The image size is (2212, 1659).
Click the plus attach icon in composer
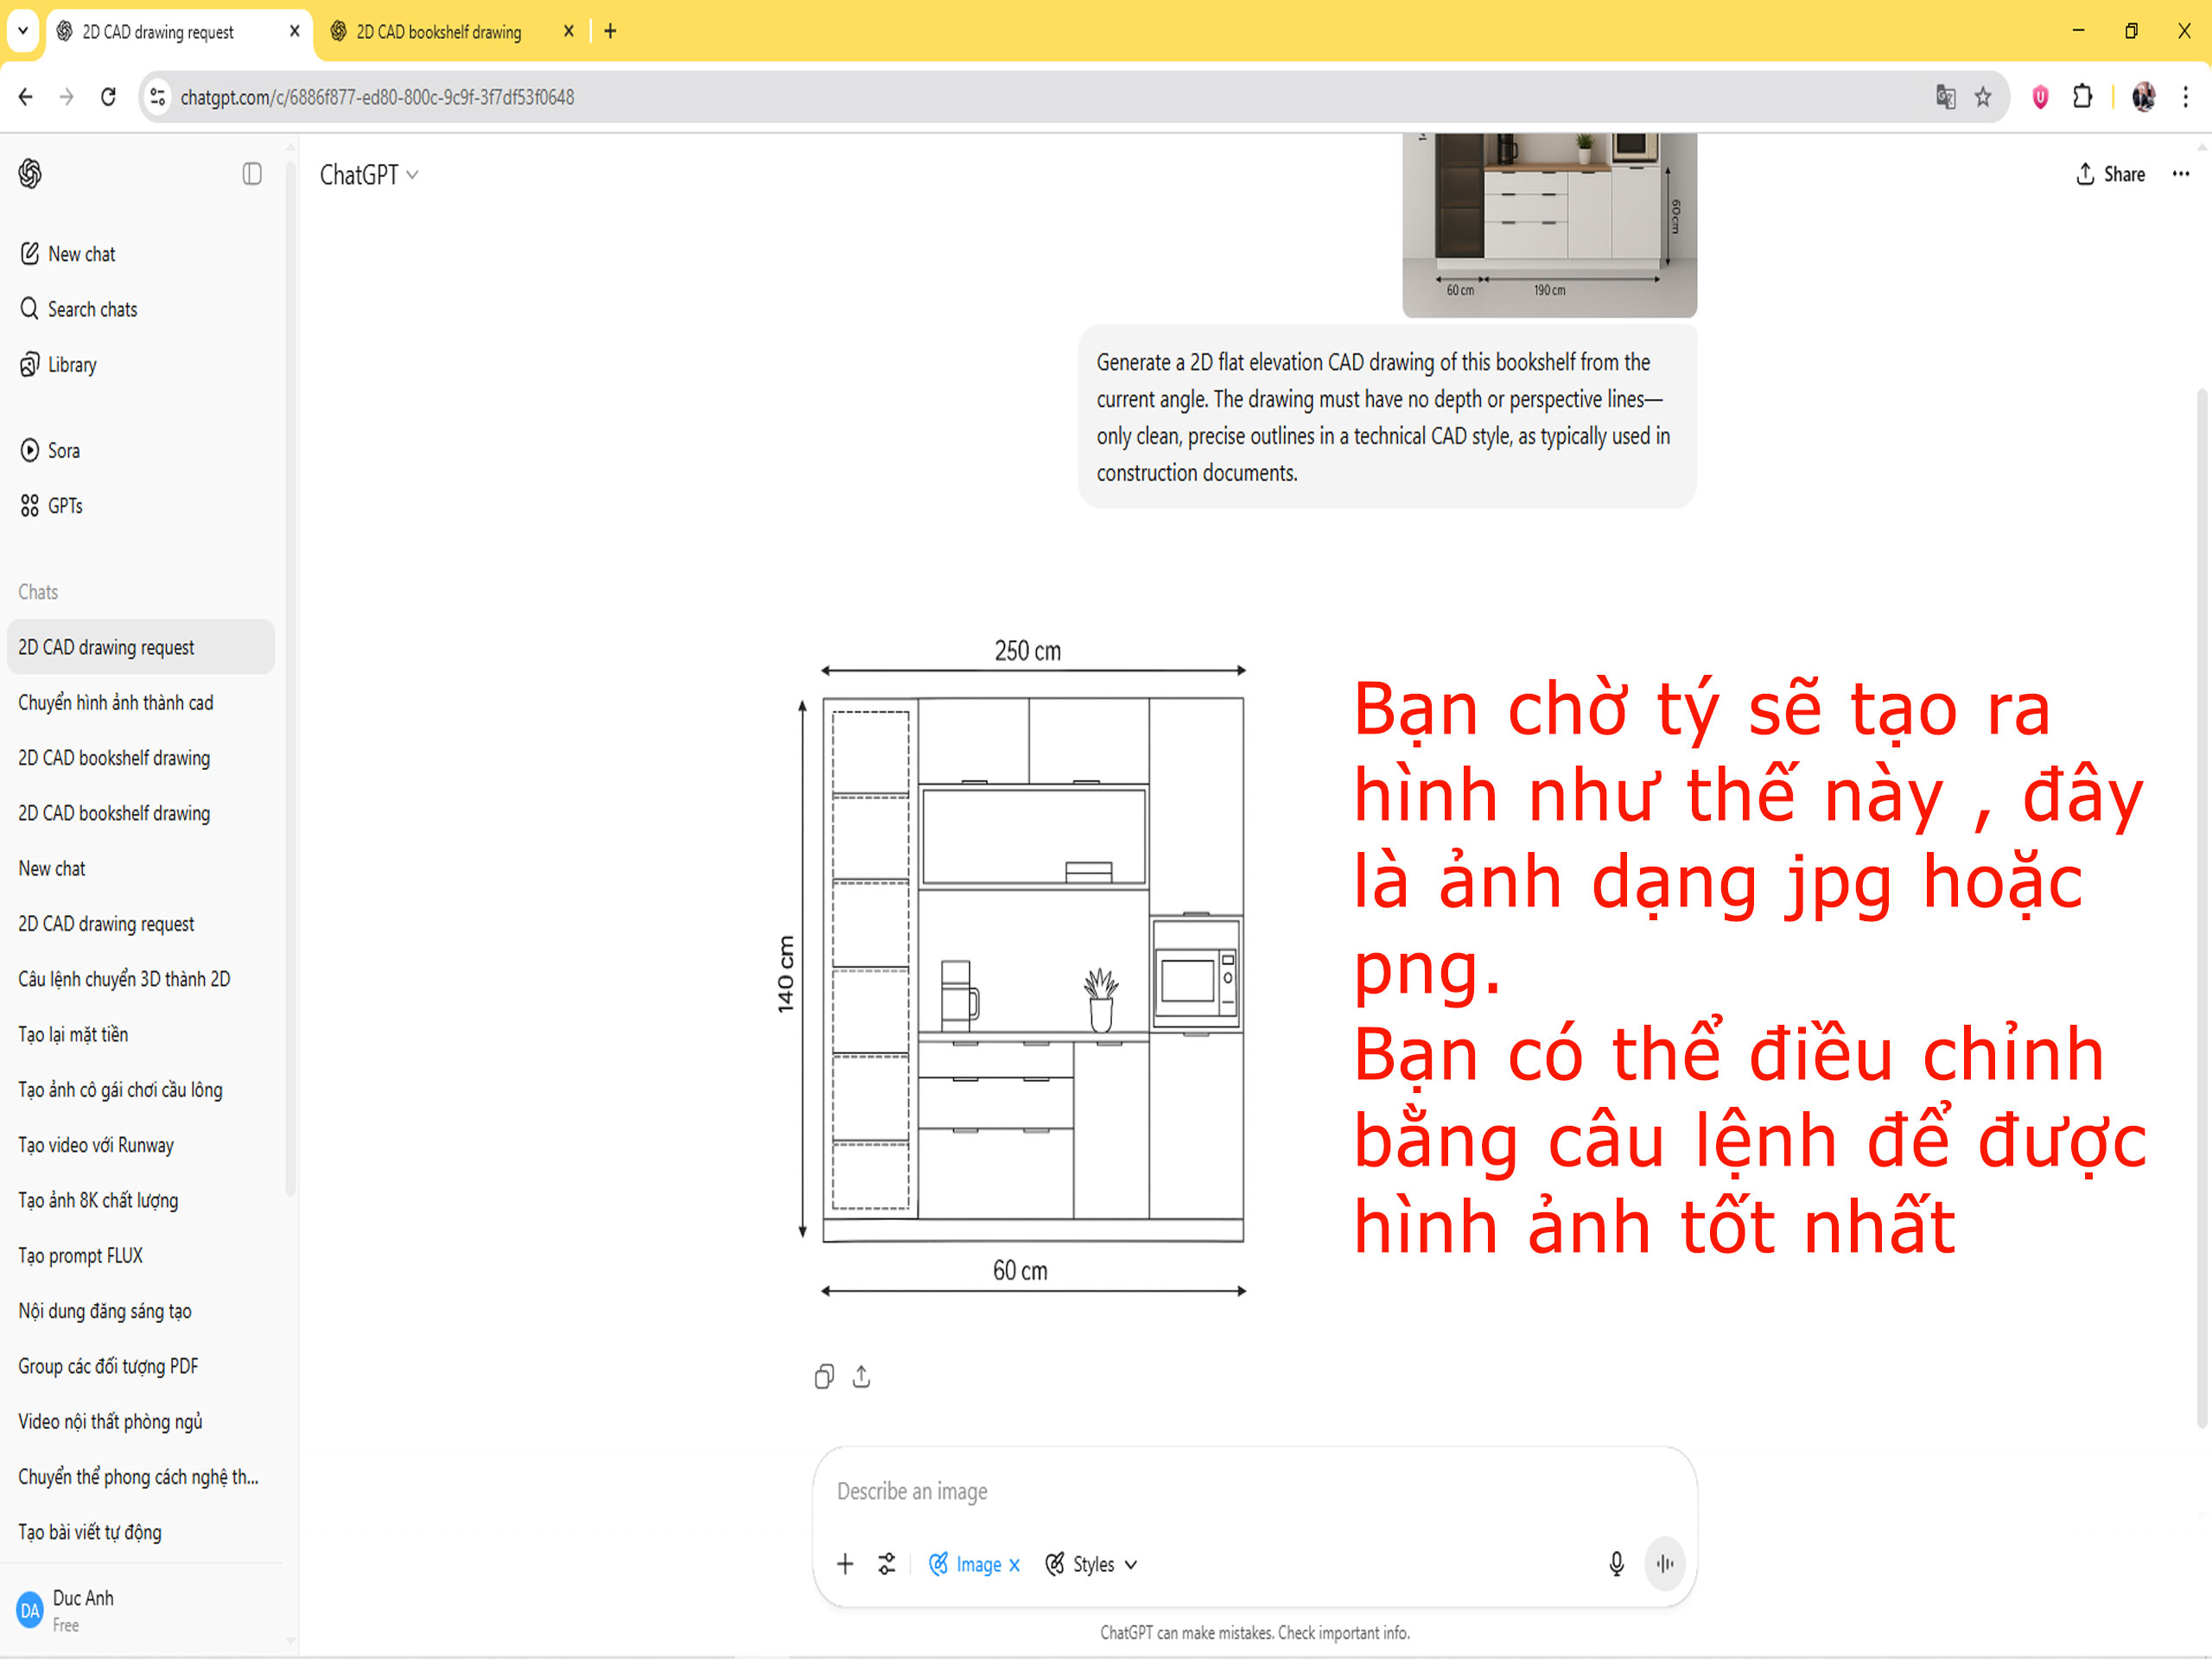point(845,1563)
